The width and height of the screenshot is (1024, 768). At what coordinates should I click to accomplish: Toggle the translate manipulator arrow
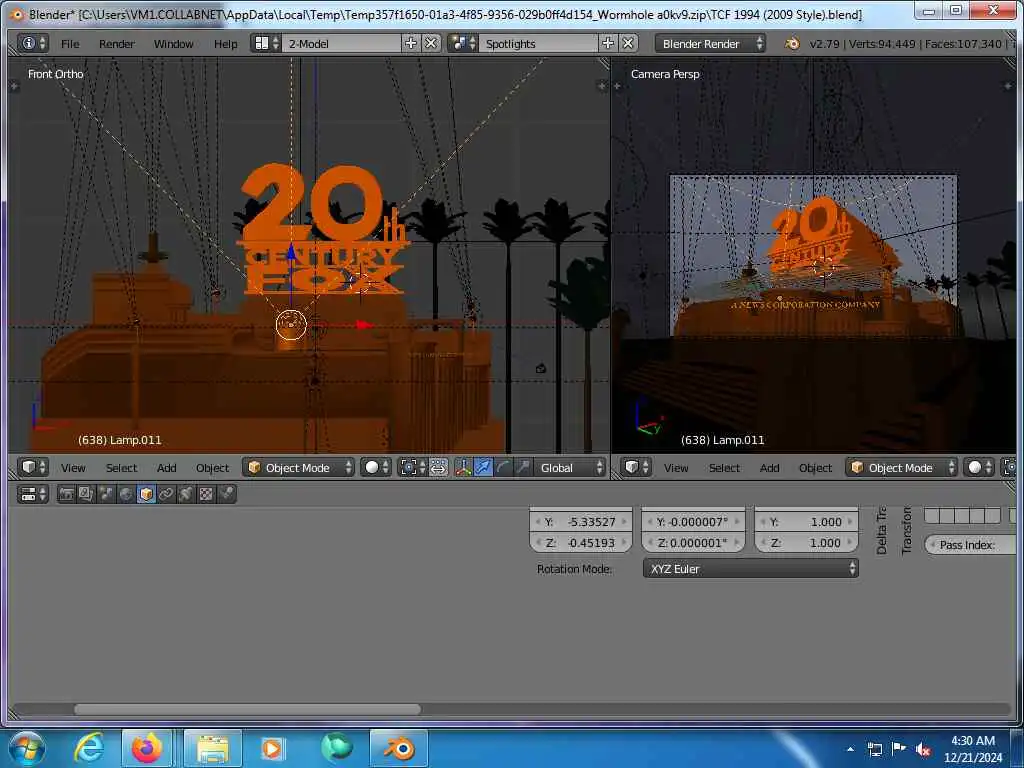(x=483, y=467)
